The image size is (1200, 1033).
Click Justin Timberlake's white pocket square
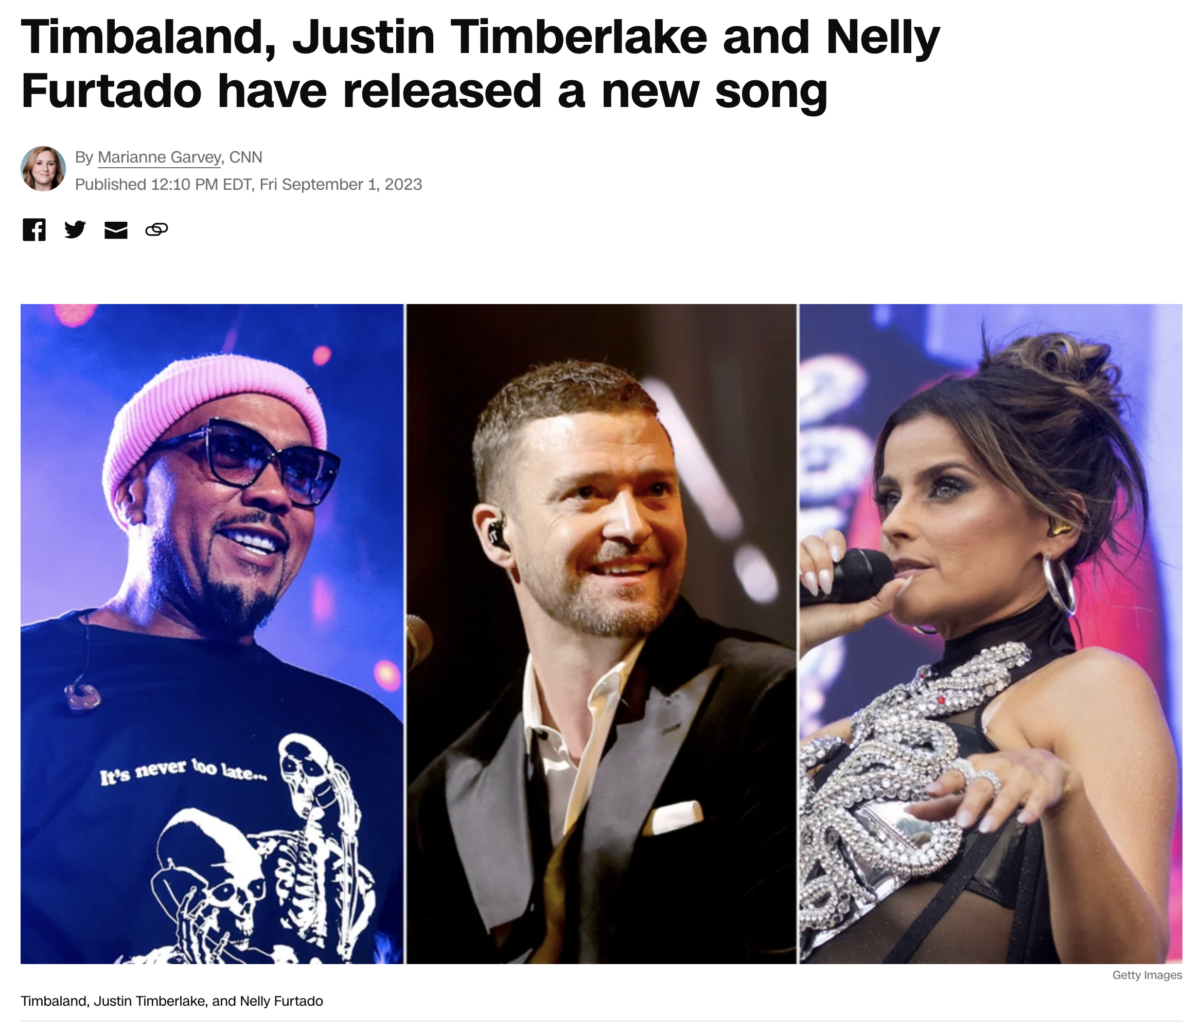click(x=673, y=817)
